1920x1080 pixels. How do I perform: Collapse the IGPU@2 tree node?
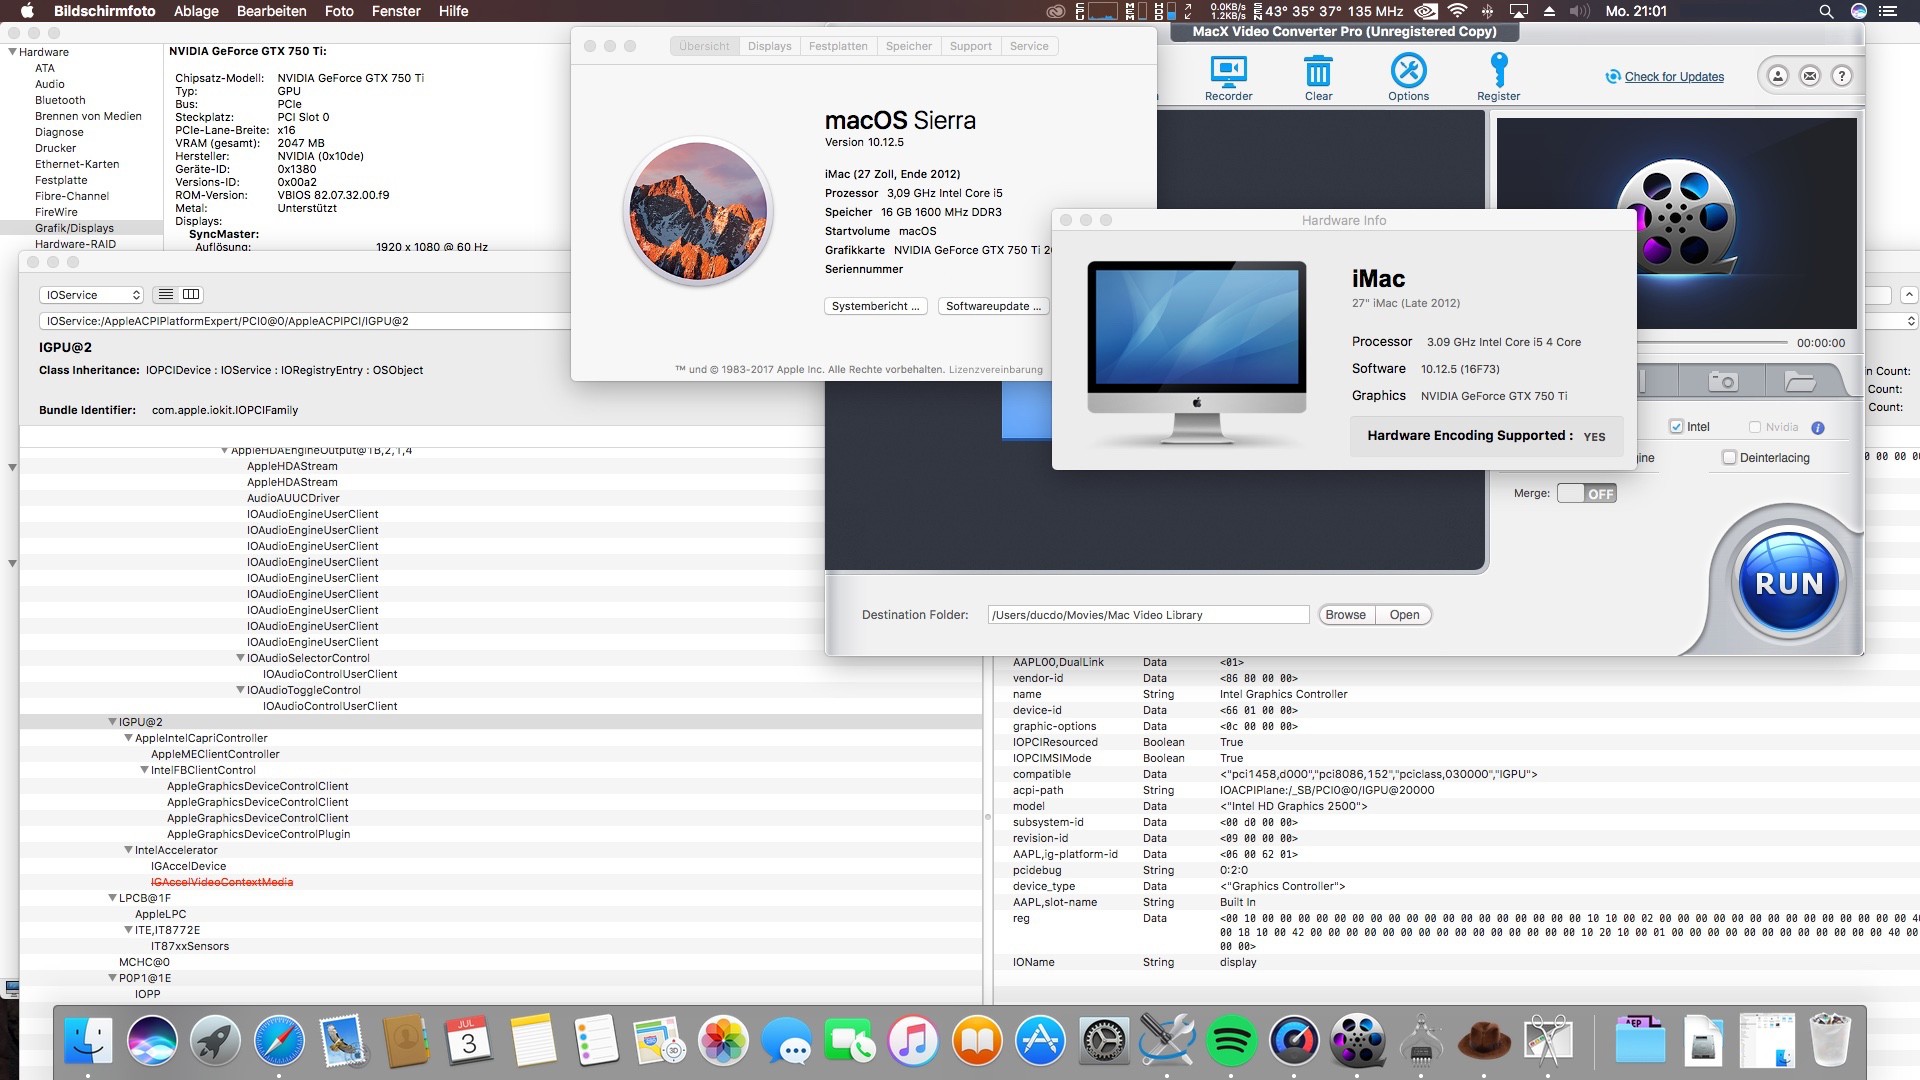[x=113, y=722]
